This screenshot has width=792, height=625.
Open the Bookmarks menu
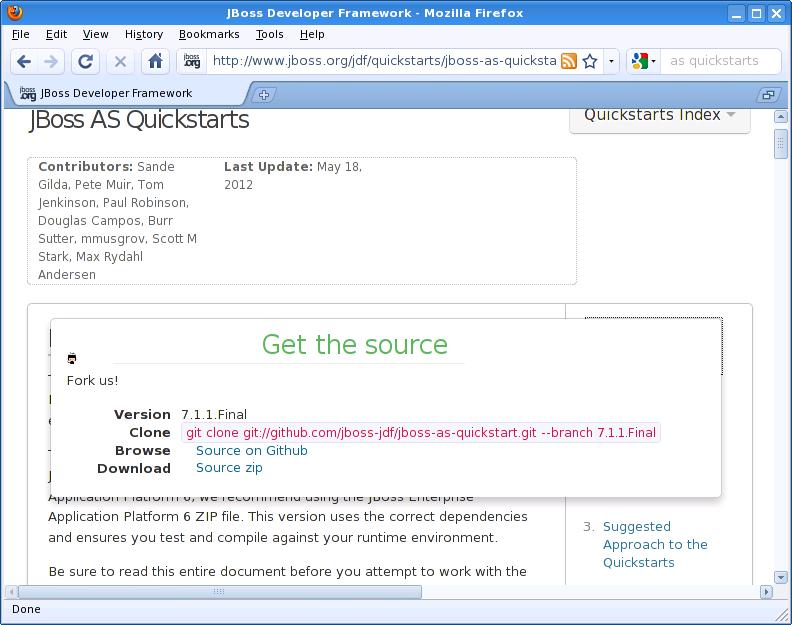click(209, 34)
